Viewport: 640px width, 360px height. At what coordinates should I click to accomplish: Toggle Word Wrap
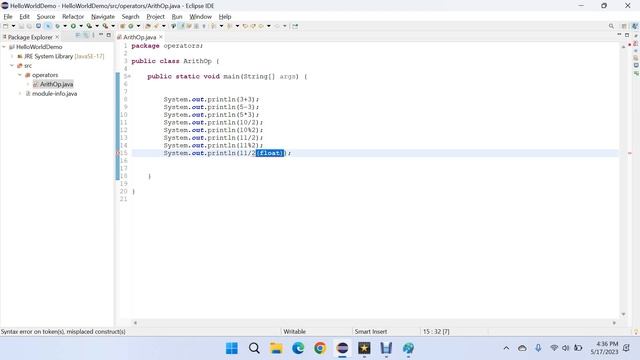pyautogui.click(x=189, y=26)
